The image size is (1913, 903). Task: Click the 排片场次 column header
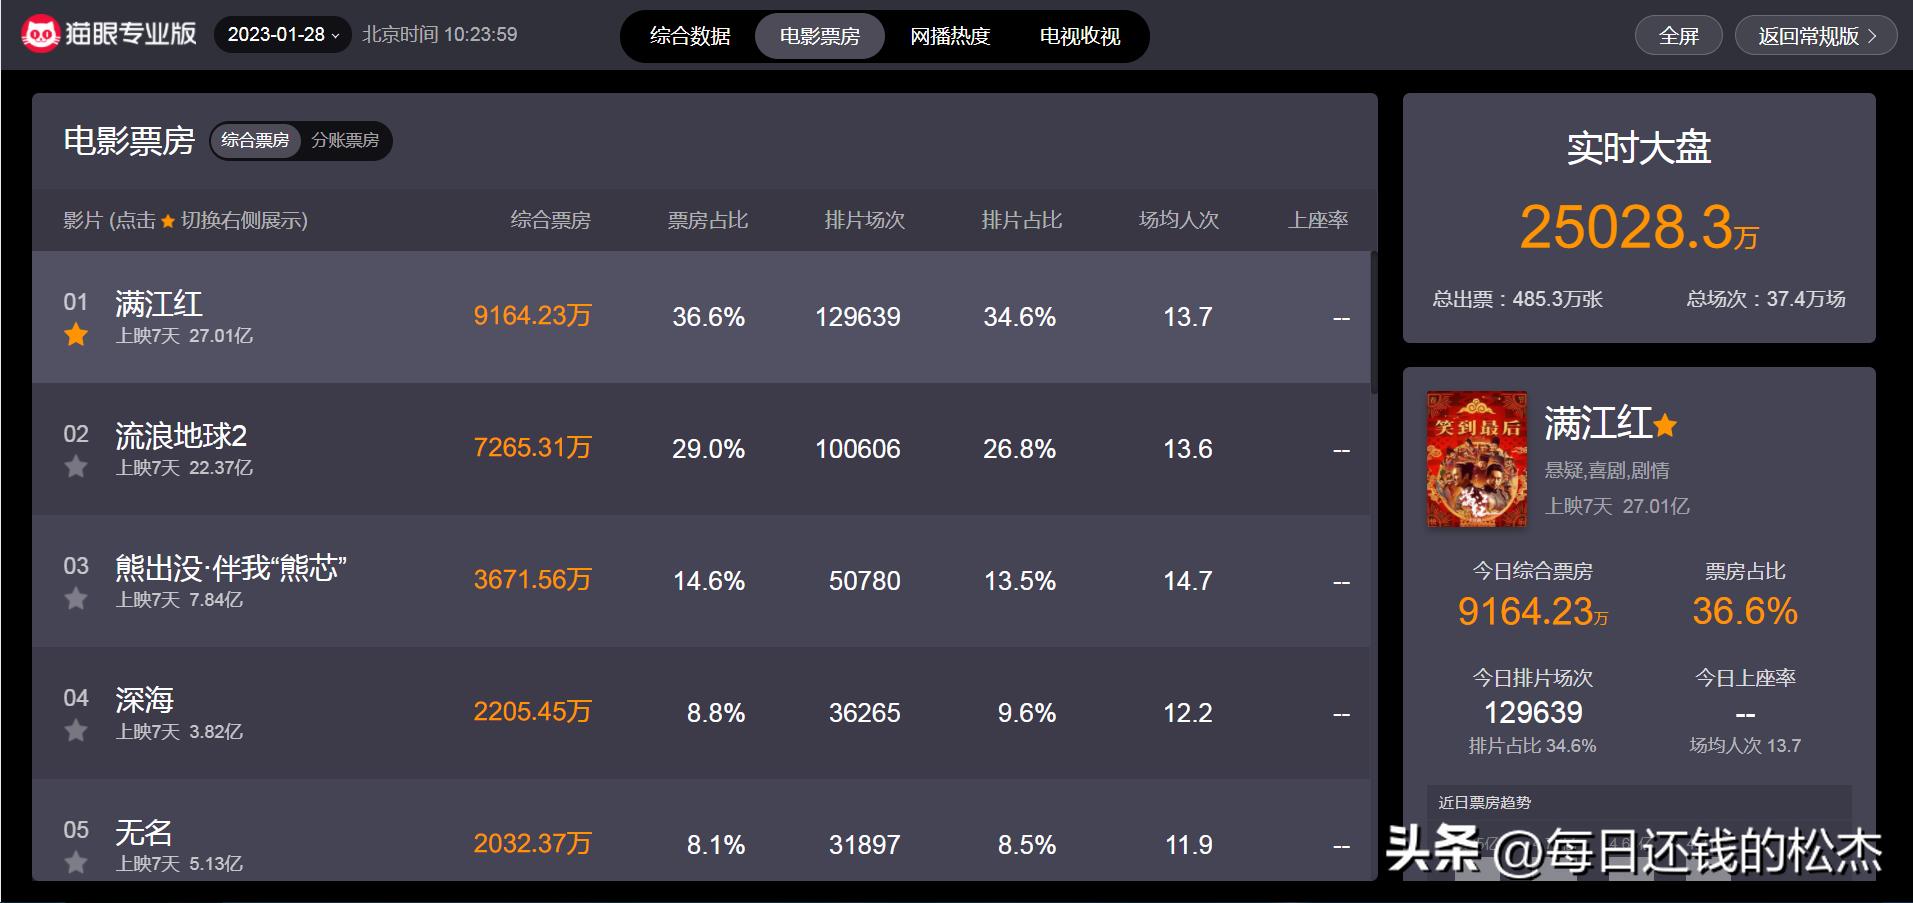865,220
